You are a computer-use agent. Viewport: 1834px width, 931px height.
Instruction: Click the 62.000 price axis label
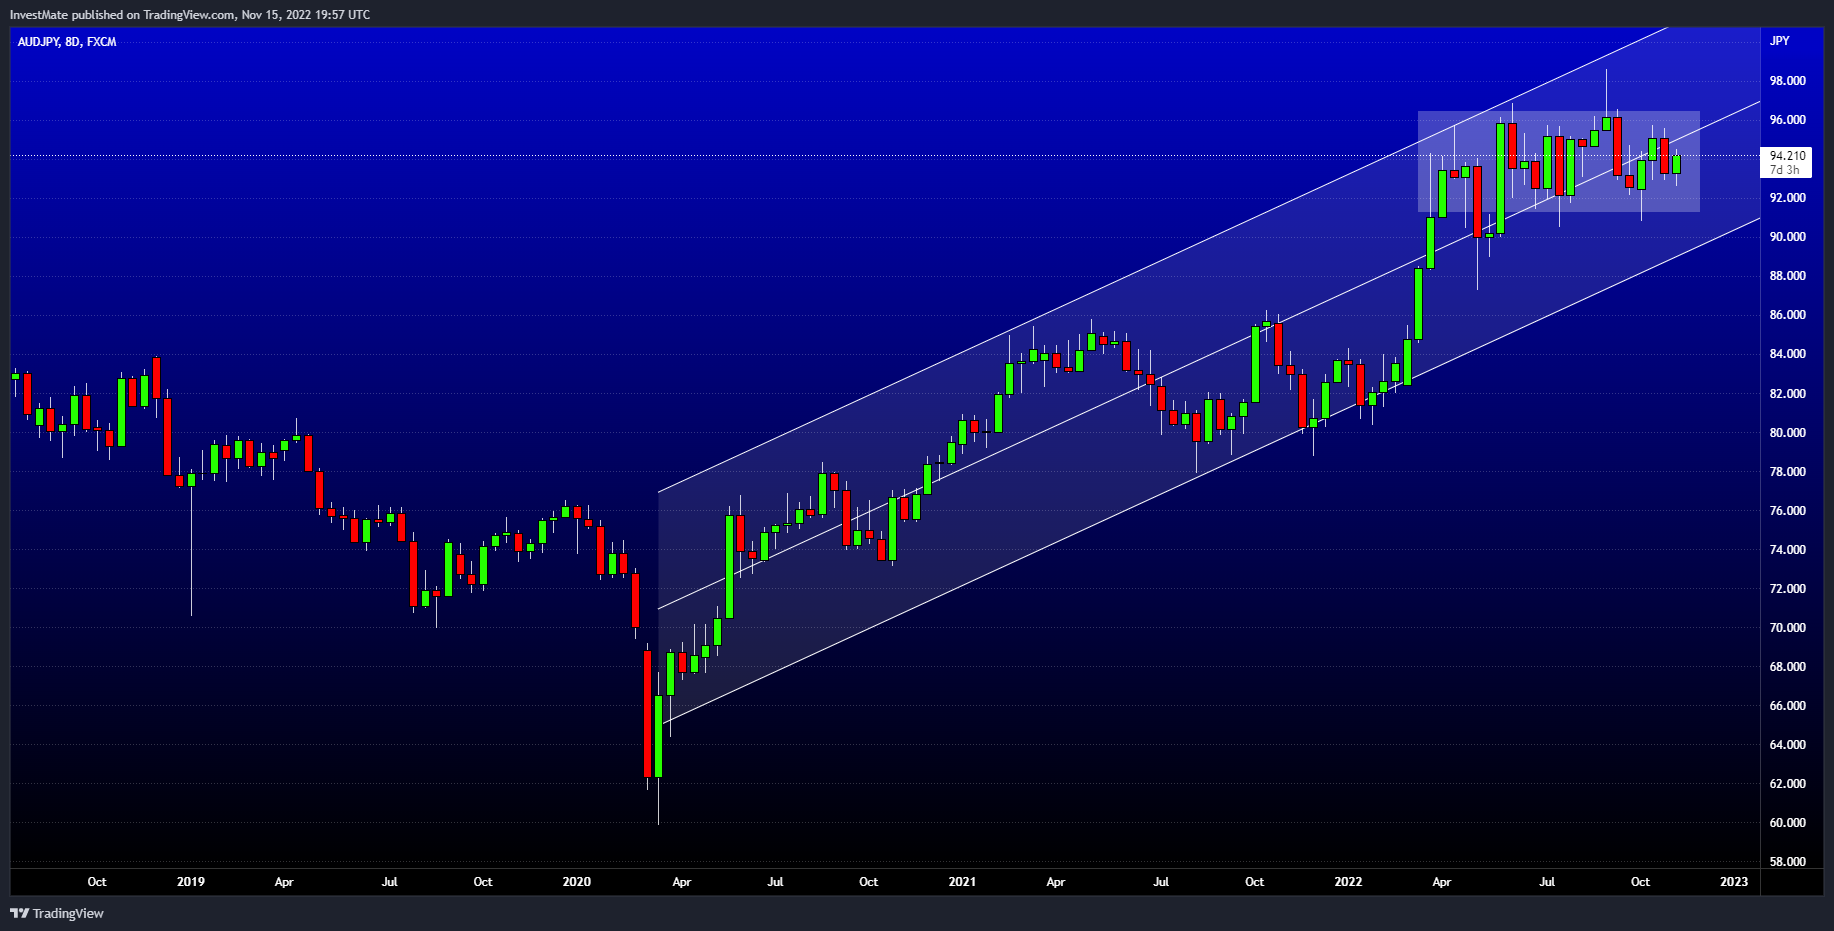1787,784
